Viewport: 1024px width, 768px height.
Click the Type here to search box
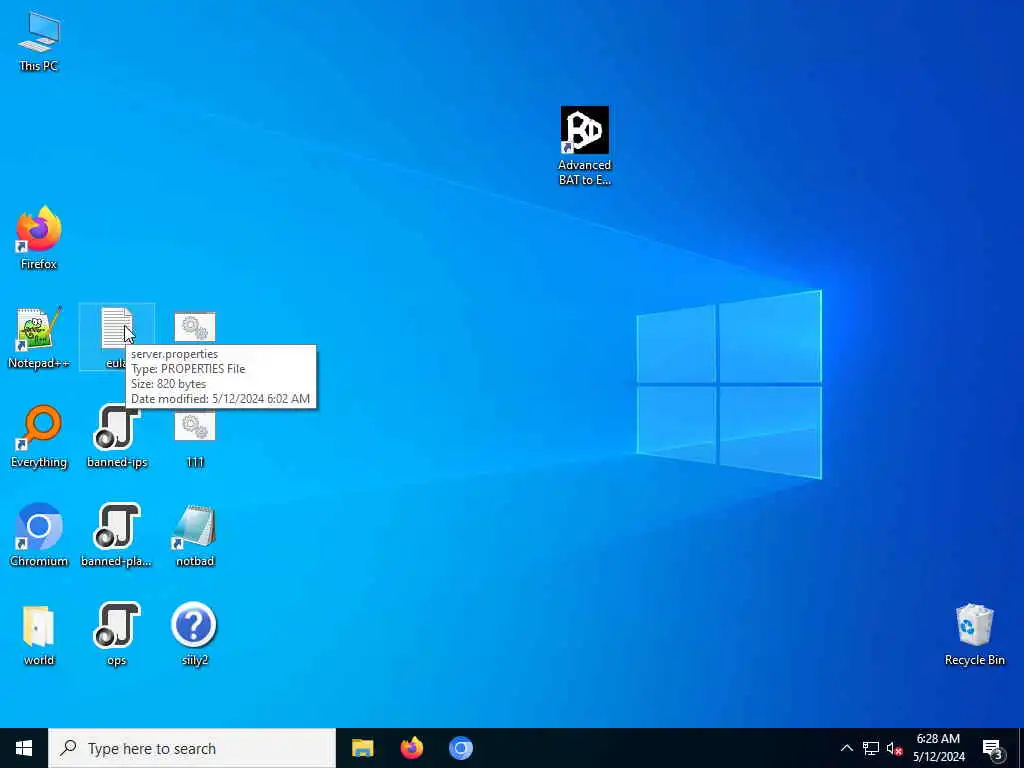click(x=192, y=748)
